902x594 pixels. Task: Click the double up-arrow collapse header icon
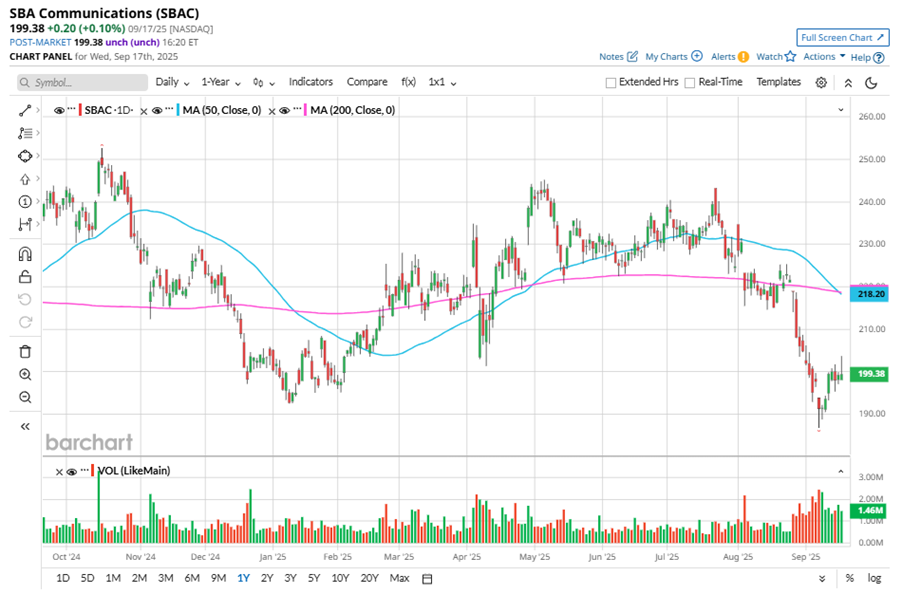pyautogui.click(x=848, y=83)
